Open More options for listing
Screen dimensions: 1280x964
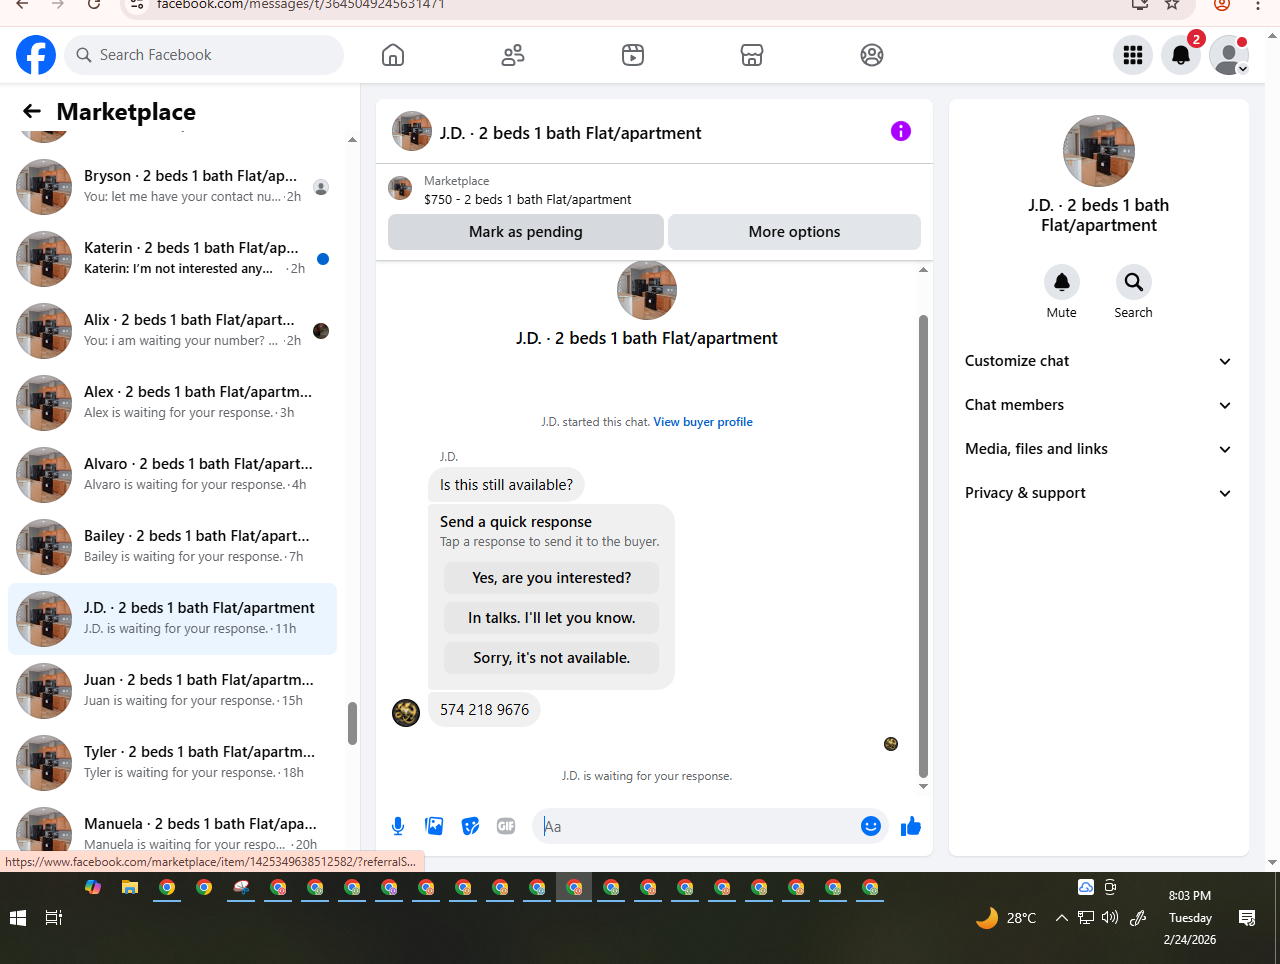795,232
